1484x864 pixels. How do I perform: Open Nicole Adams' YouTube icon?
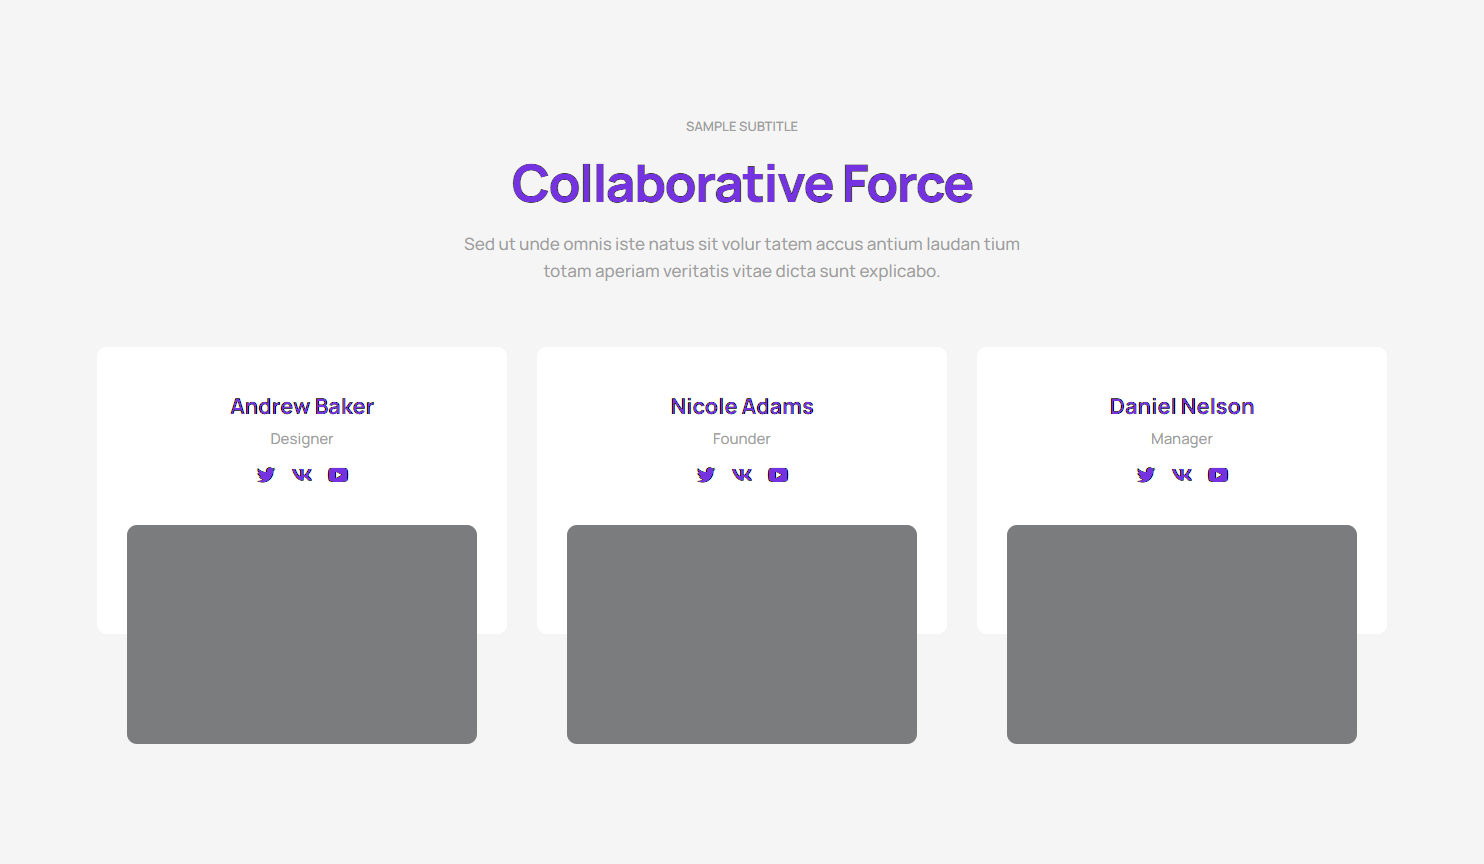(778, 475)
